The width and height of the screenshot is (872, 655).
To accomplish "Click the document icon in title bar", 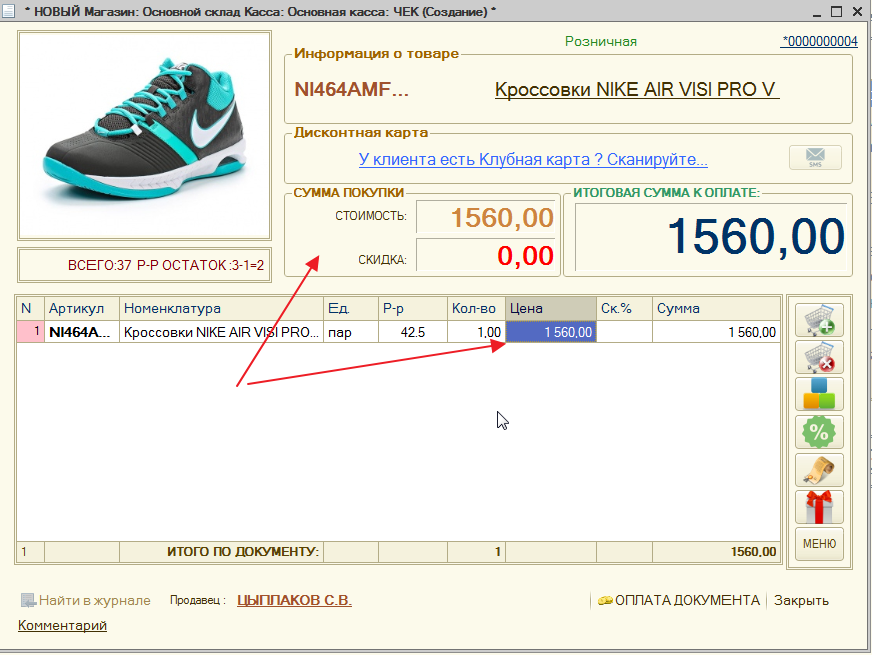I will 8,11.
